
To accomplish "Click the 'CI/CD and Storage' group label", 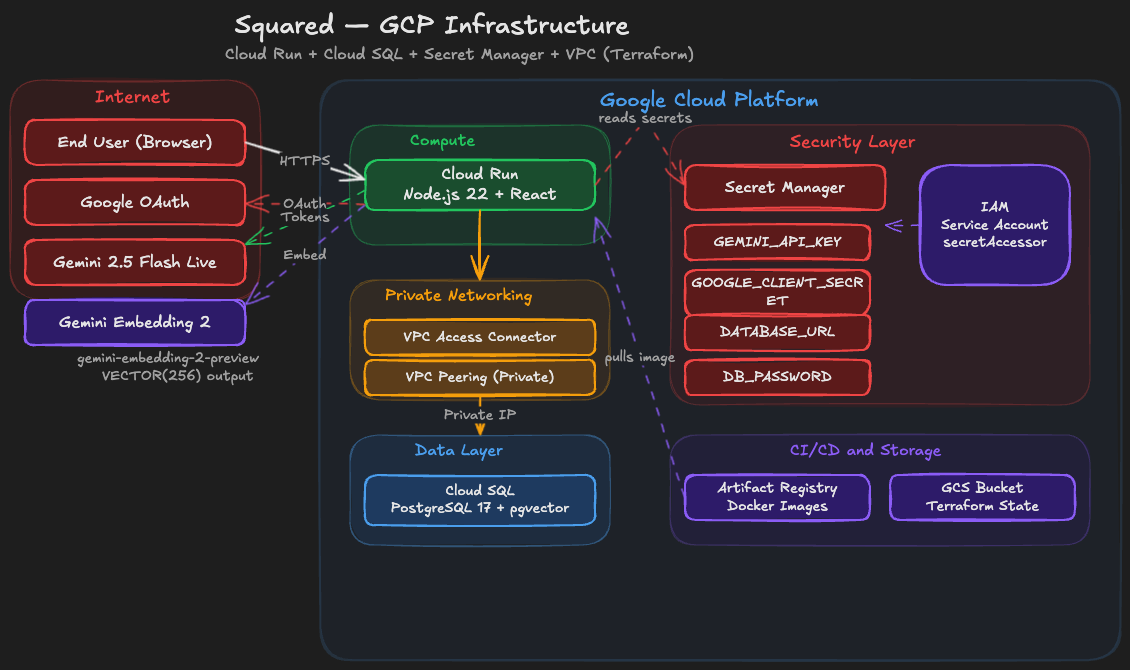I will (866, 450).
